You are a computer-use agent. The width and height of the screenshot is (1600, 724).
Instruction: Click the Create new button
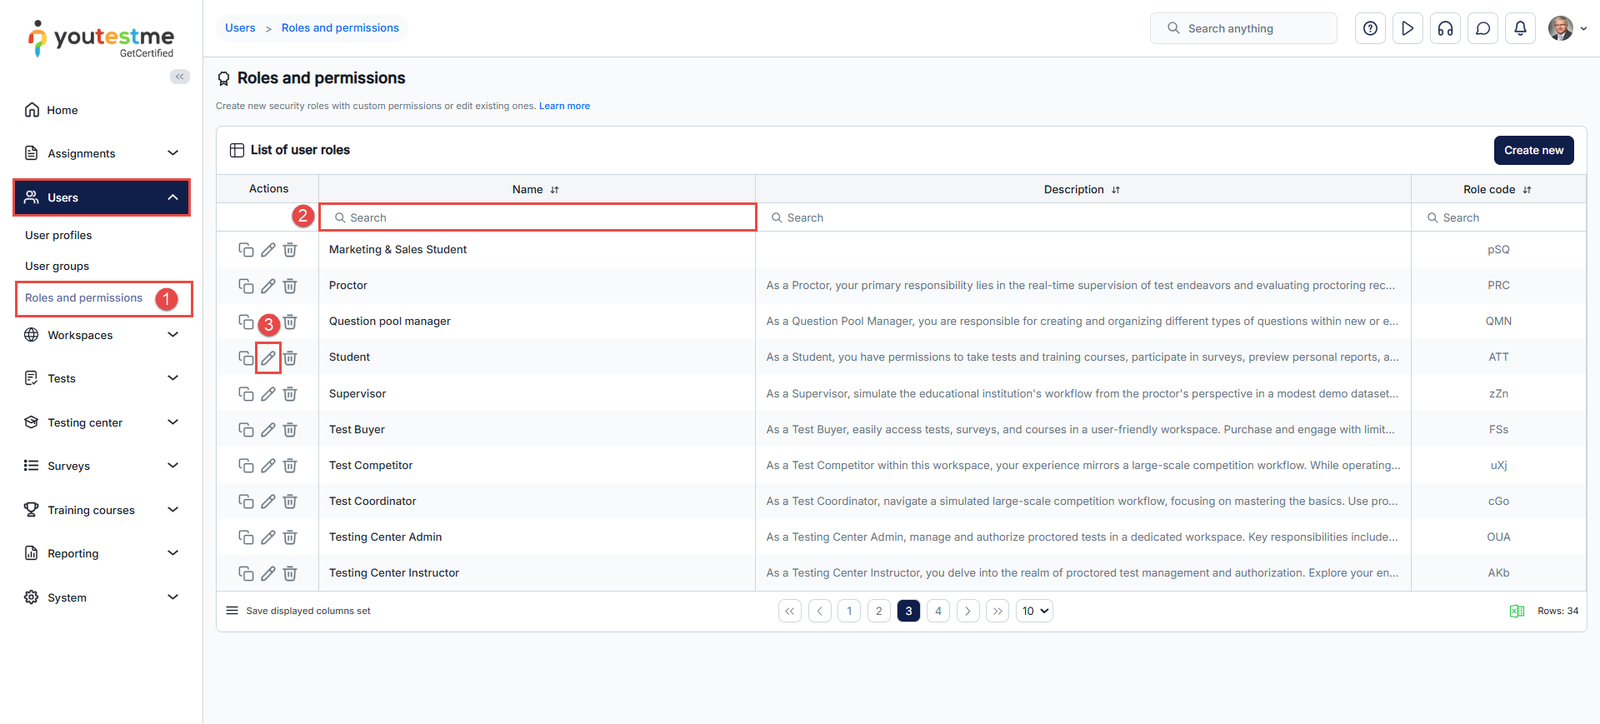(x=1533, y=150)
